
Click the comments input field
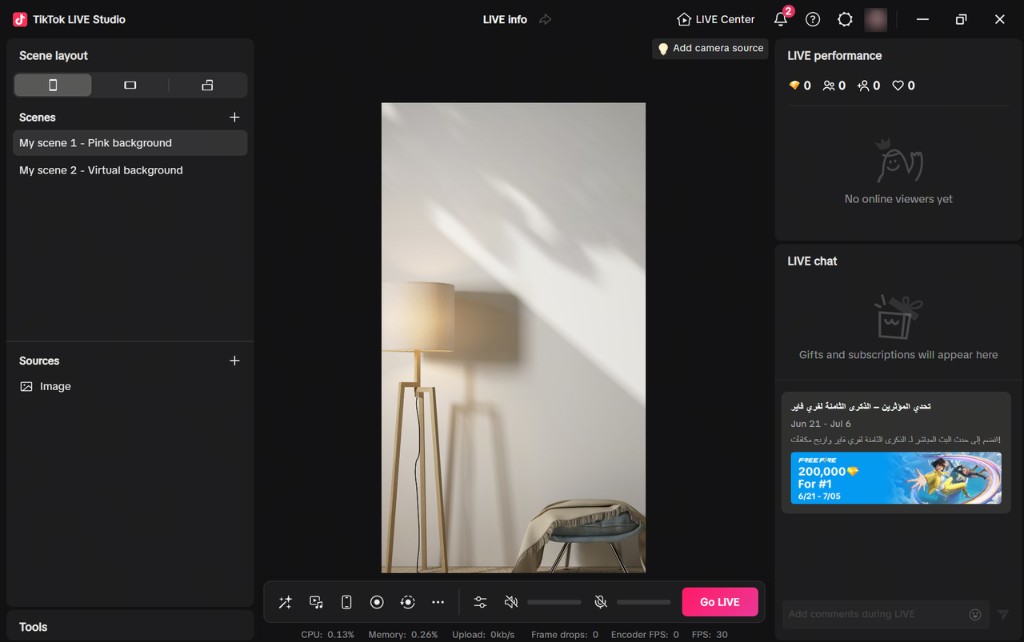tap(870, 614)
